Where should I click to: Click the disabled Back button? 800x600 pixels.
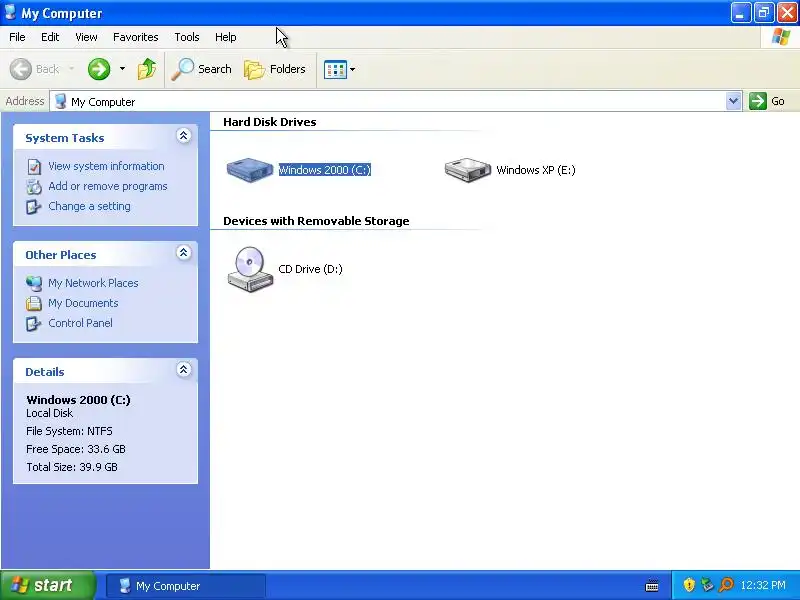[42, 69]
